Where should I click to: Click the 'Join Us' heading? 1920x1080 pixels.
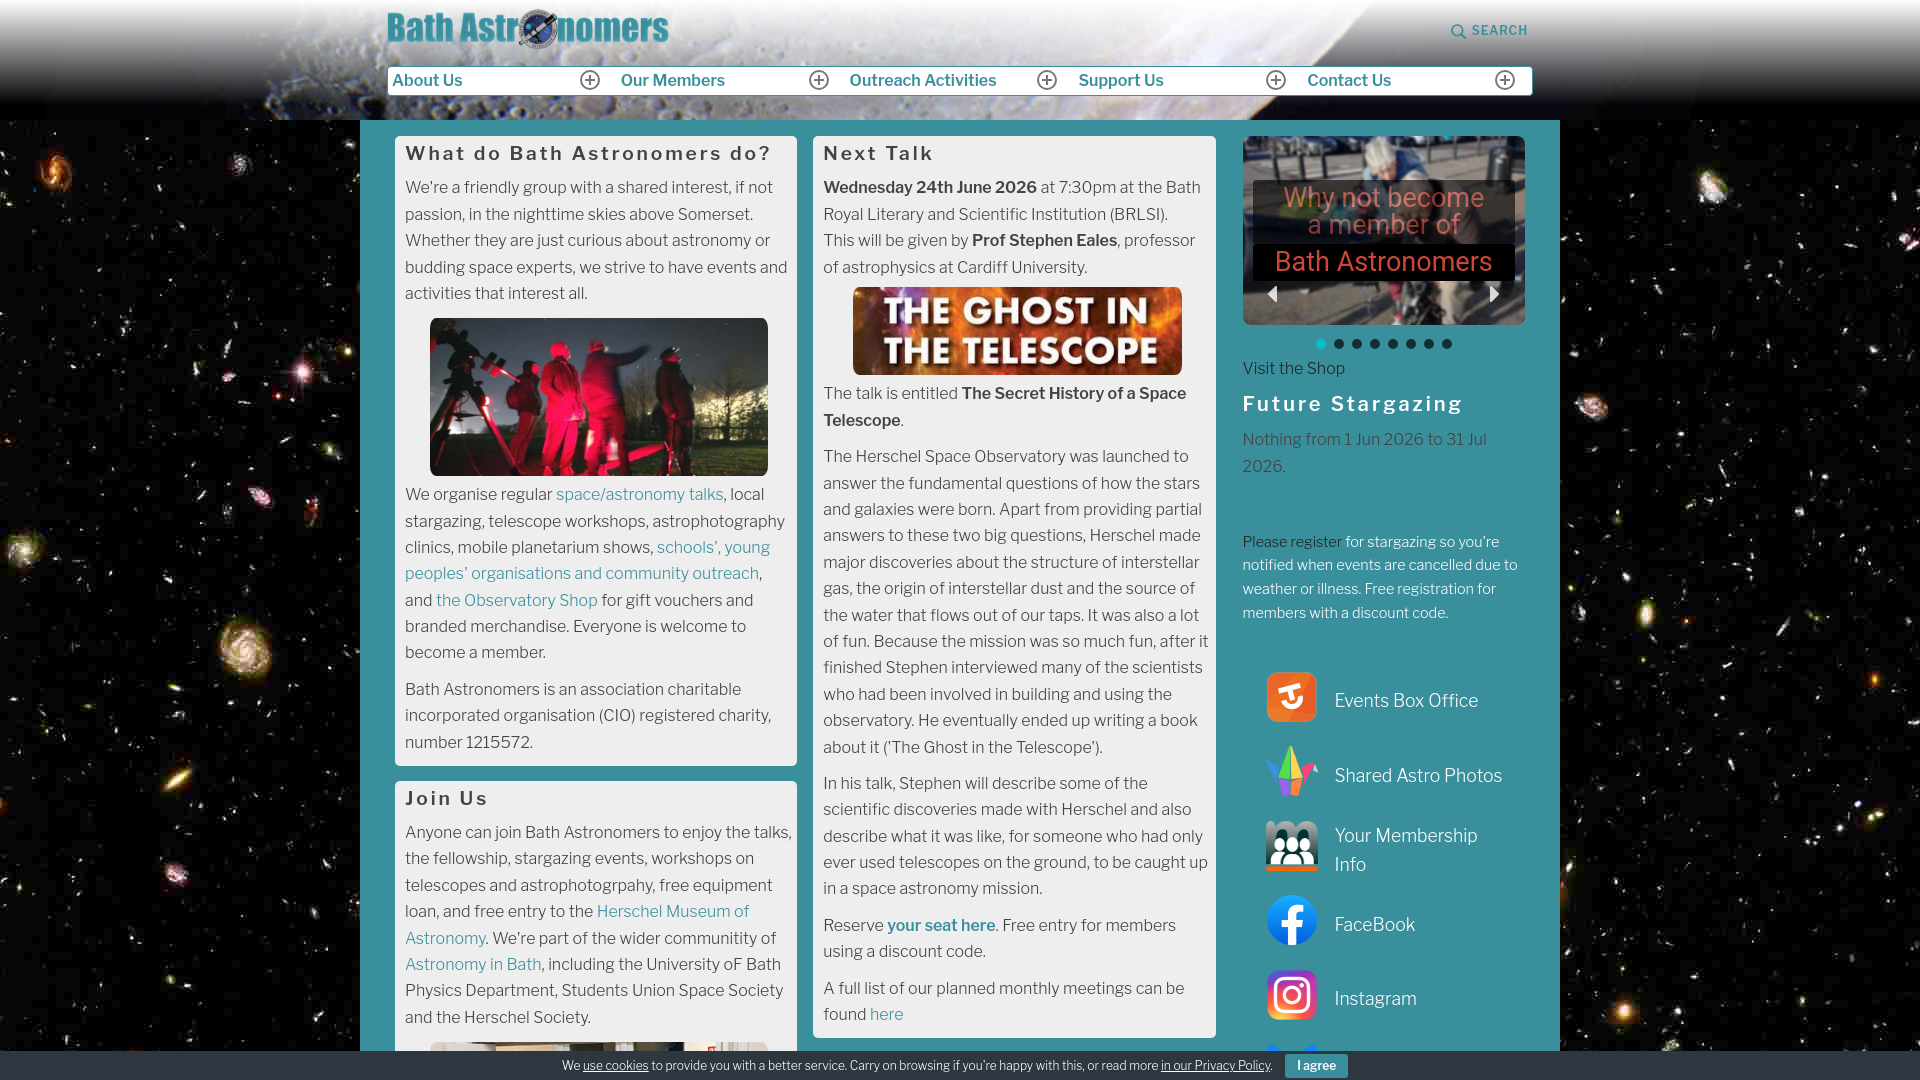click(x=446, y=799)
